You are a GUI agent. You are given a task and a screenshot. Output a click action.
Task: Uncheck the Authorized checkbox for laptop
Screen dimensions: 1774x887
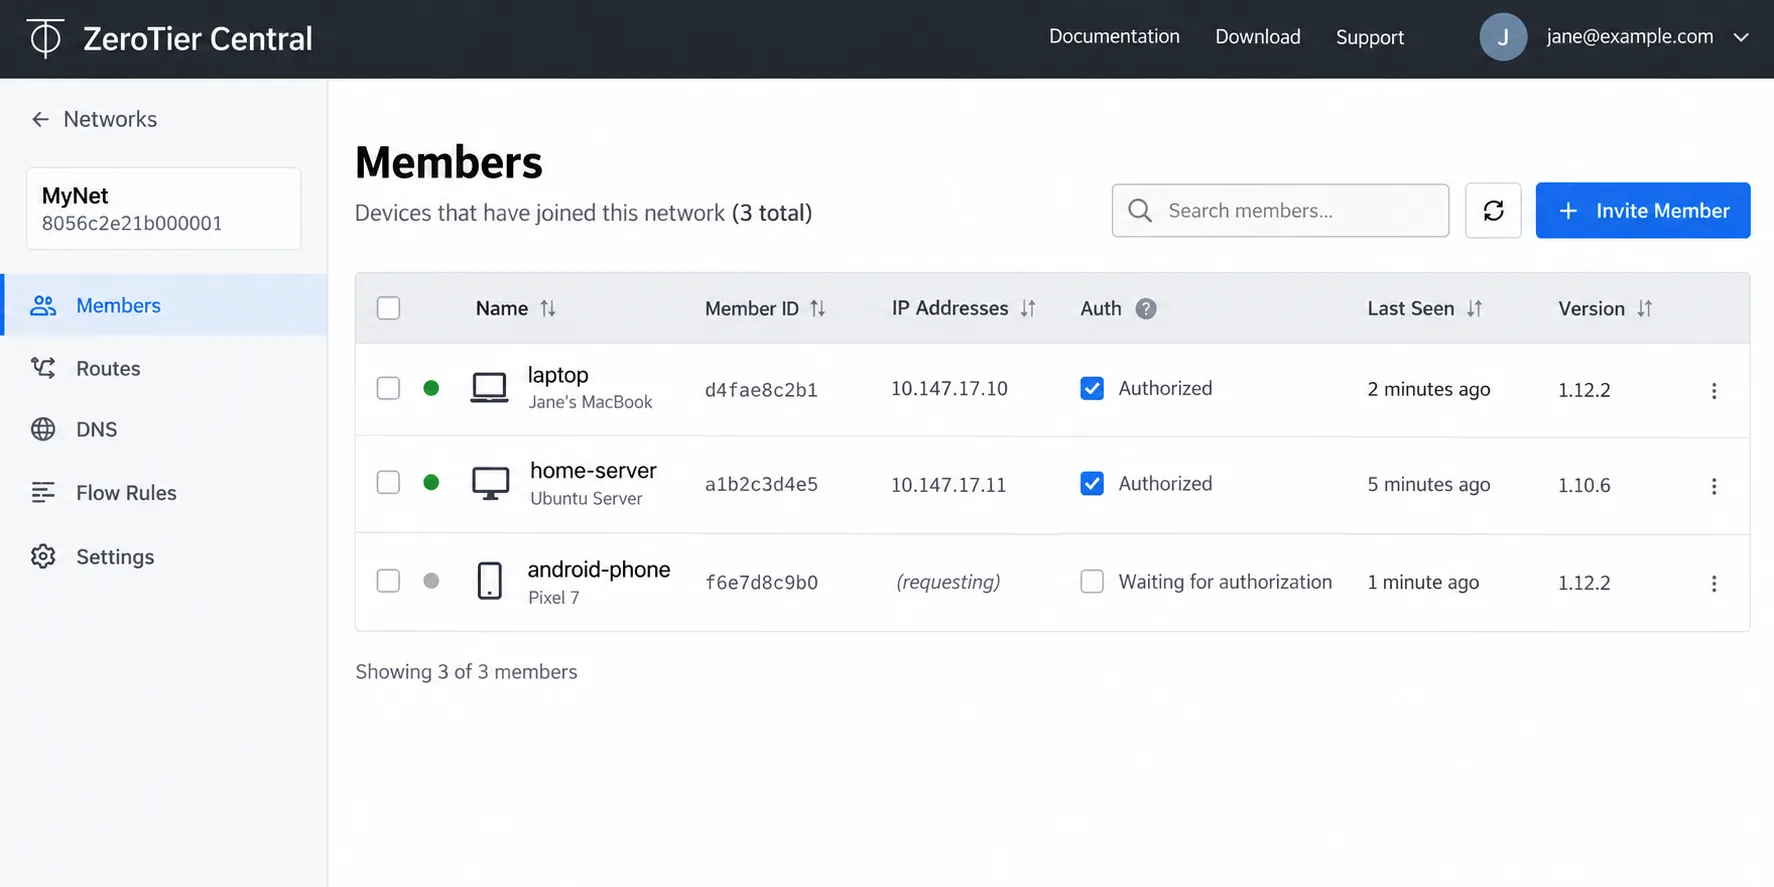click(1092, 388)
